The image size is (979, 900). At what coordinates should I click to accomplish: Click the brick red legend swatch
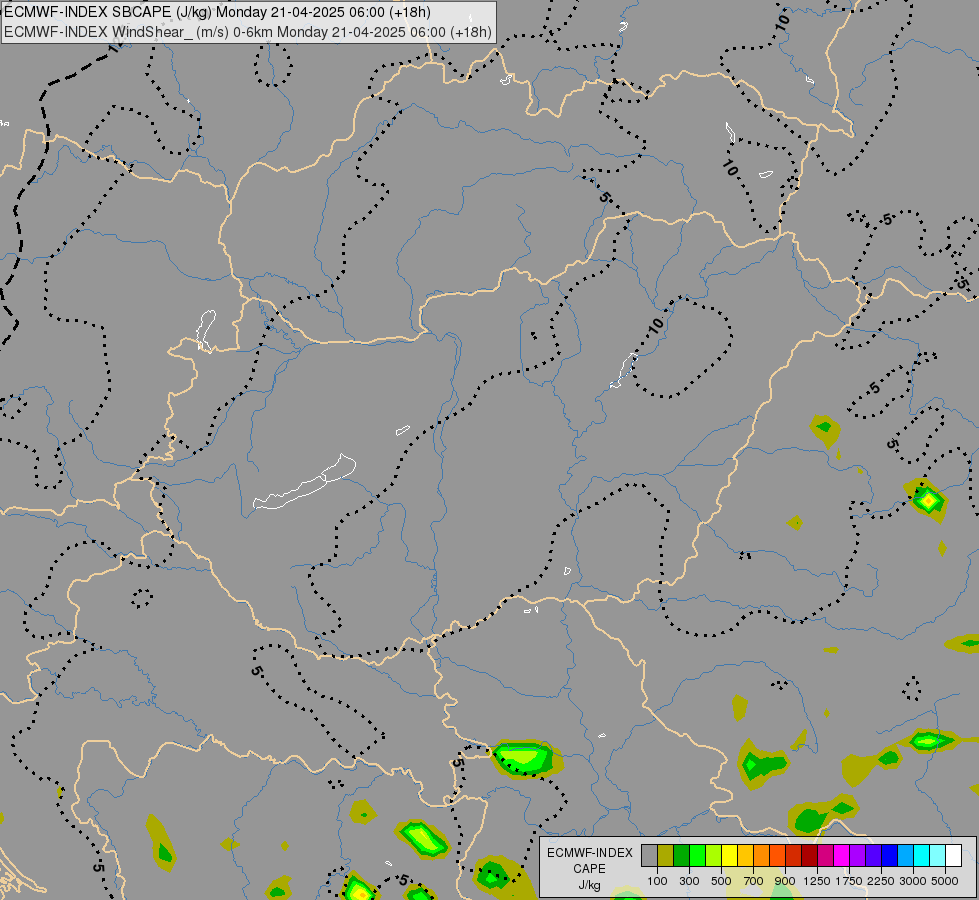coord(794,856)
